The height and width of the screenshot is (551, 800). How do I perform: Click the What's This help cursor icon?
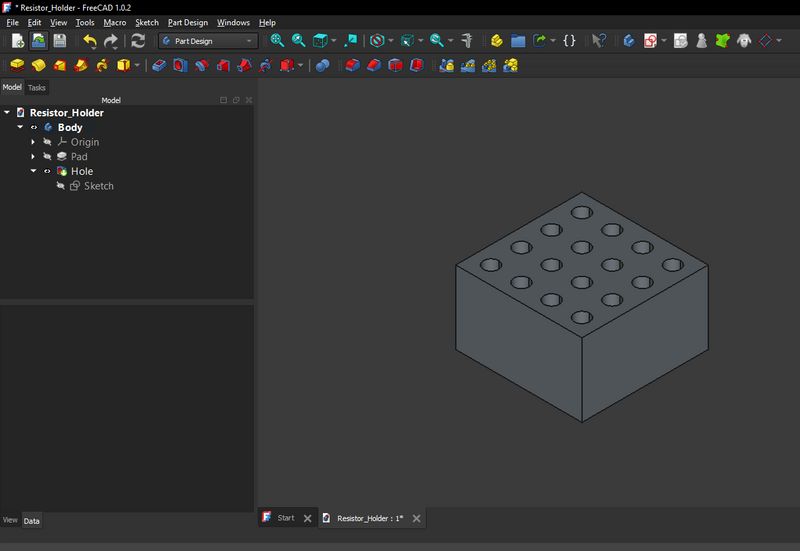point(598,41)
